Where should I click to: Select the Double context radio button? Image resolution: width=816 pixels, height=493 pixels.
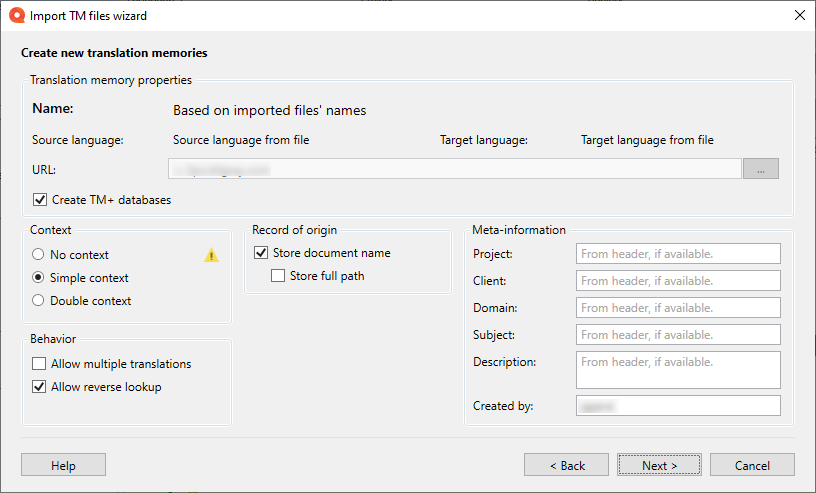[39, 301]
